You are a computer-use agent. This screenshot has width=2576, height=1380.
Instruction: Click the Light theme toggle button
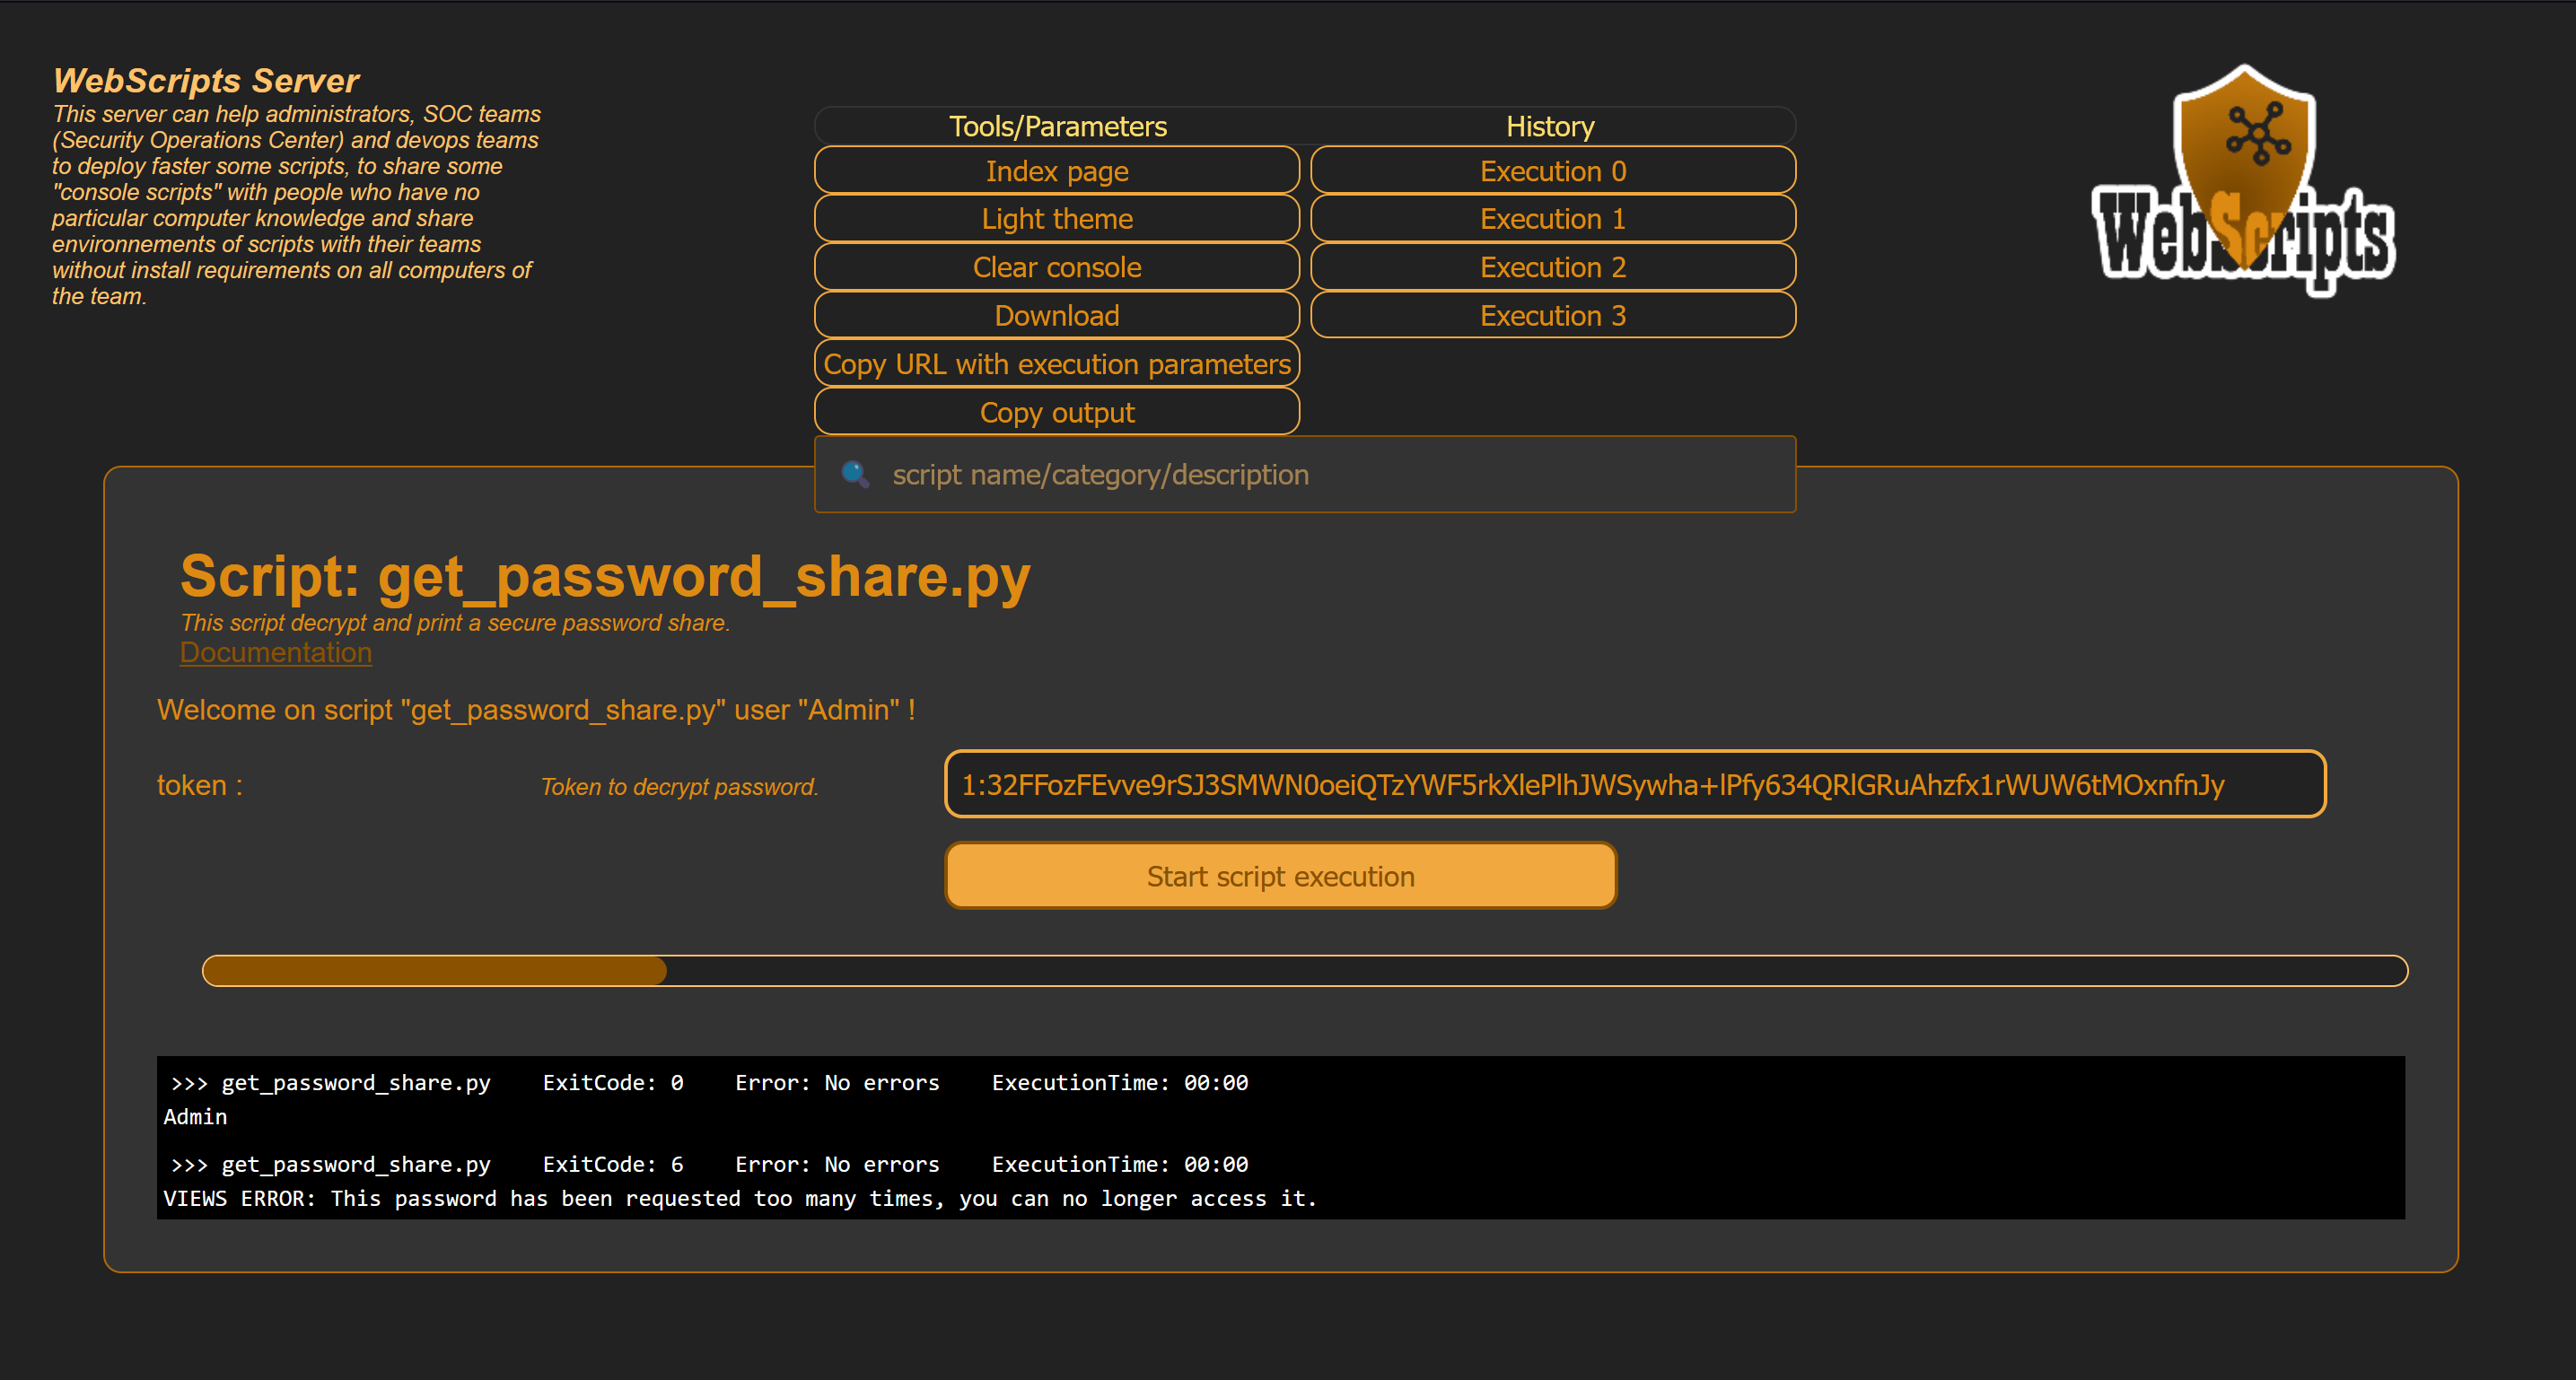pyautogui.click(x=1058, y=218)
